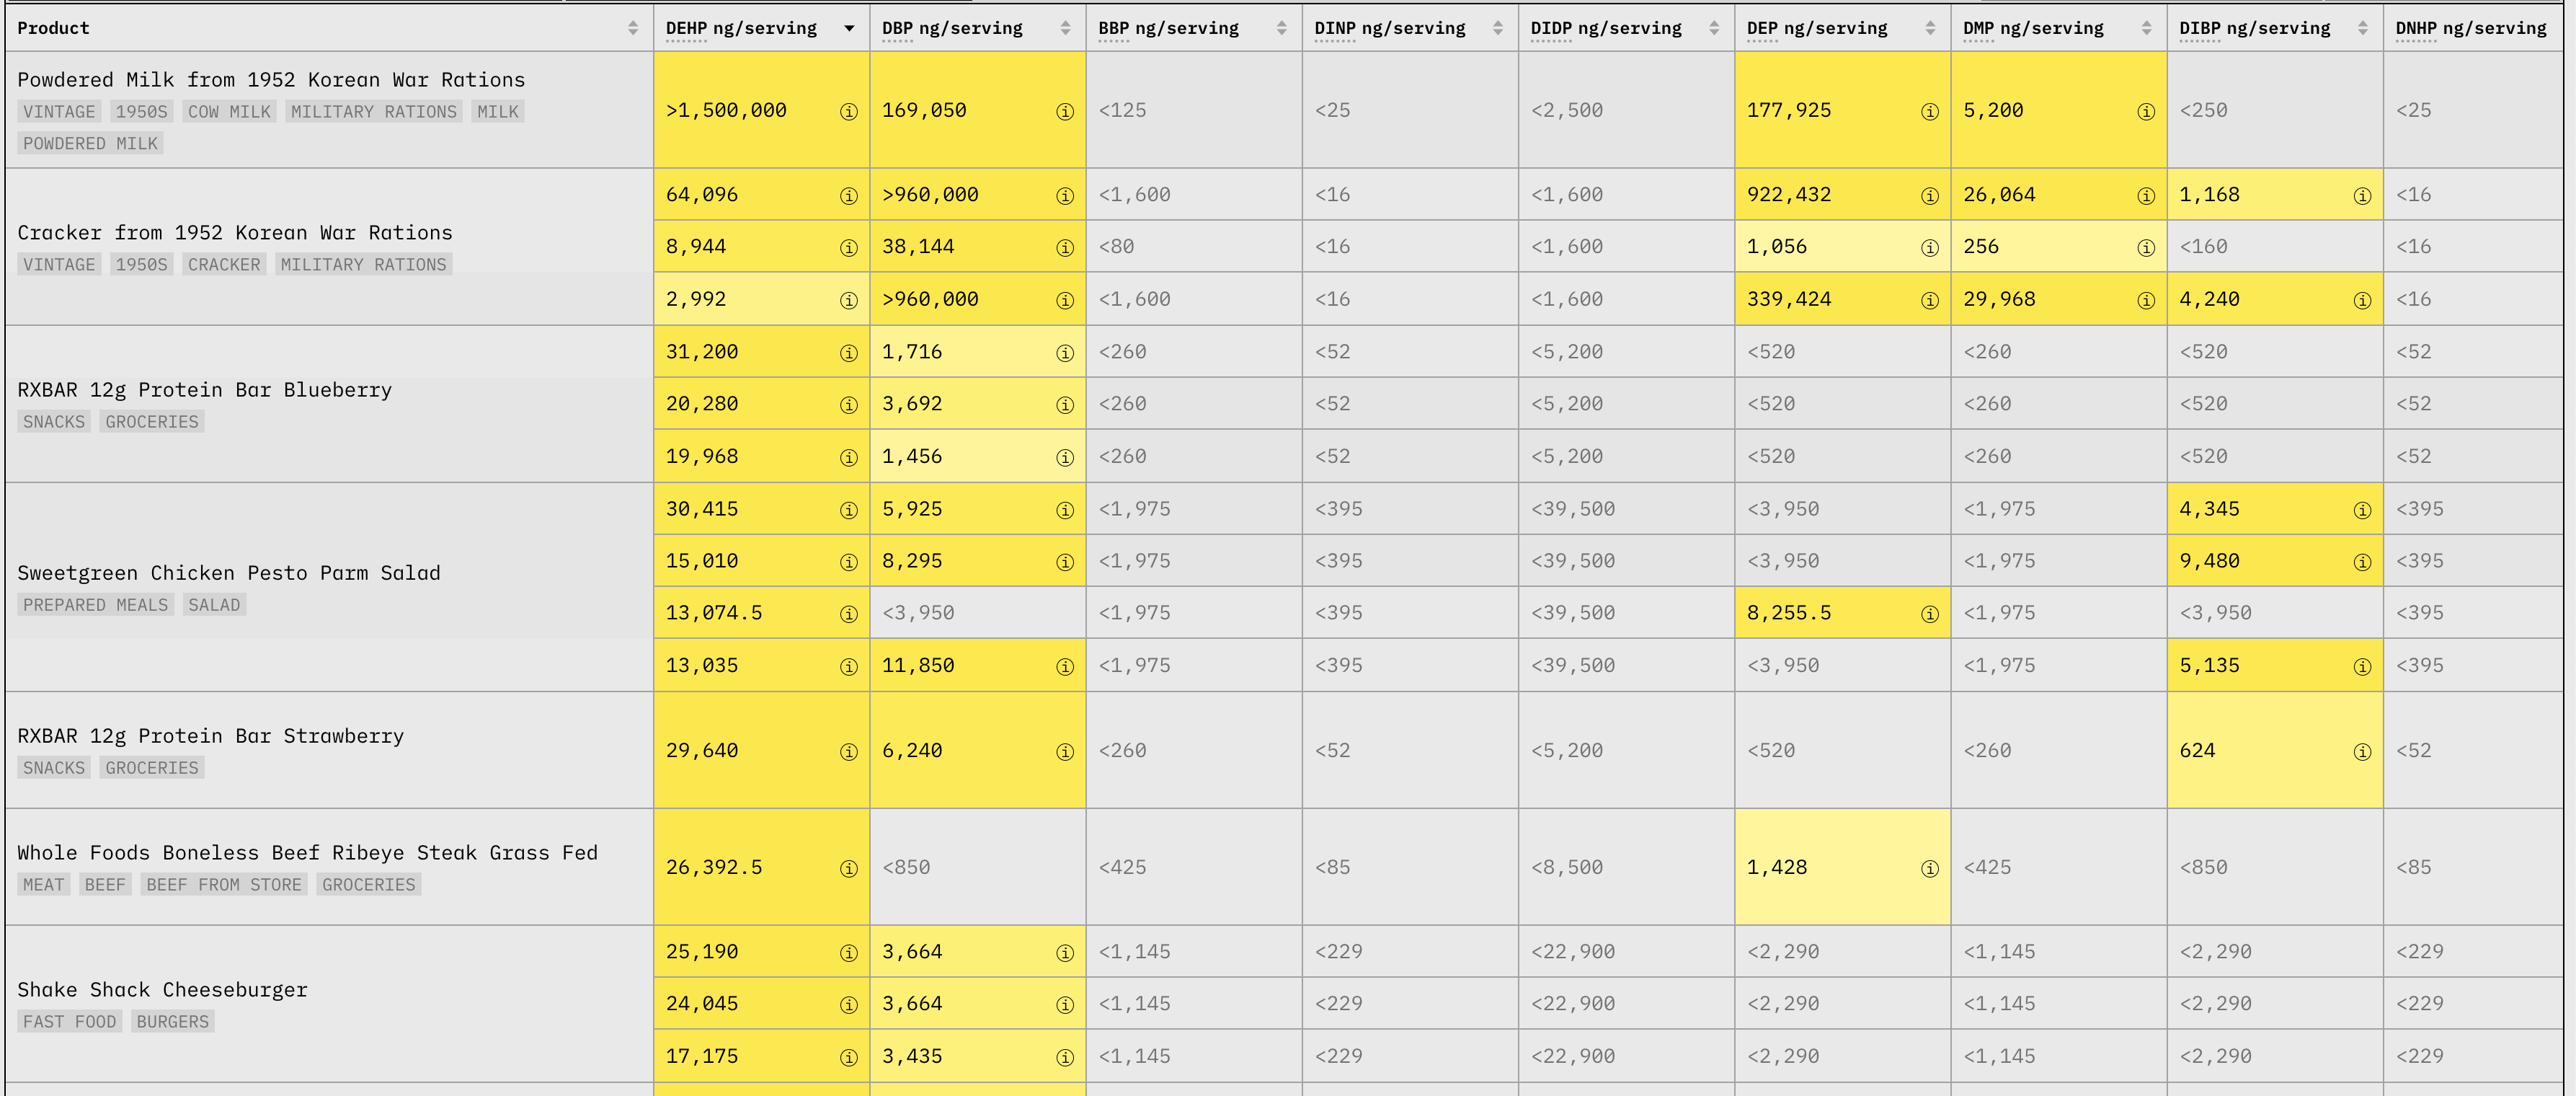2576x1096 pixels.
Task: Open info icon for 26,392.5 DEHP value
Action: click(848, 869)
